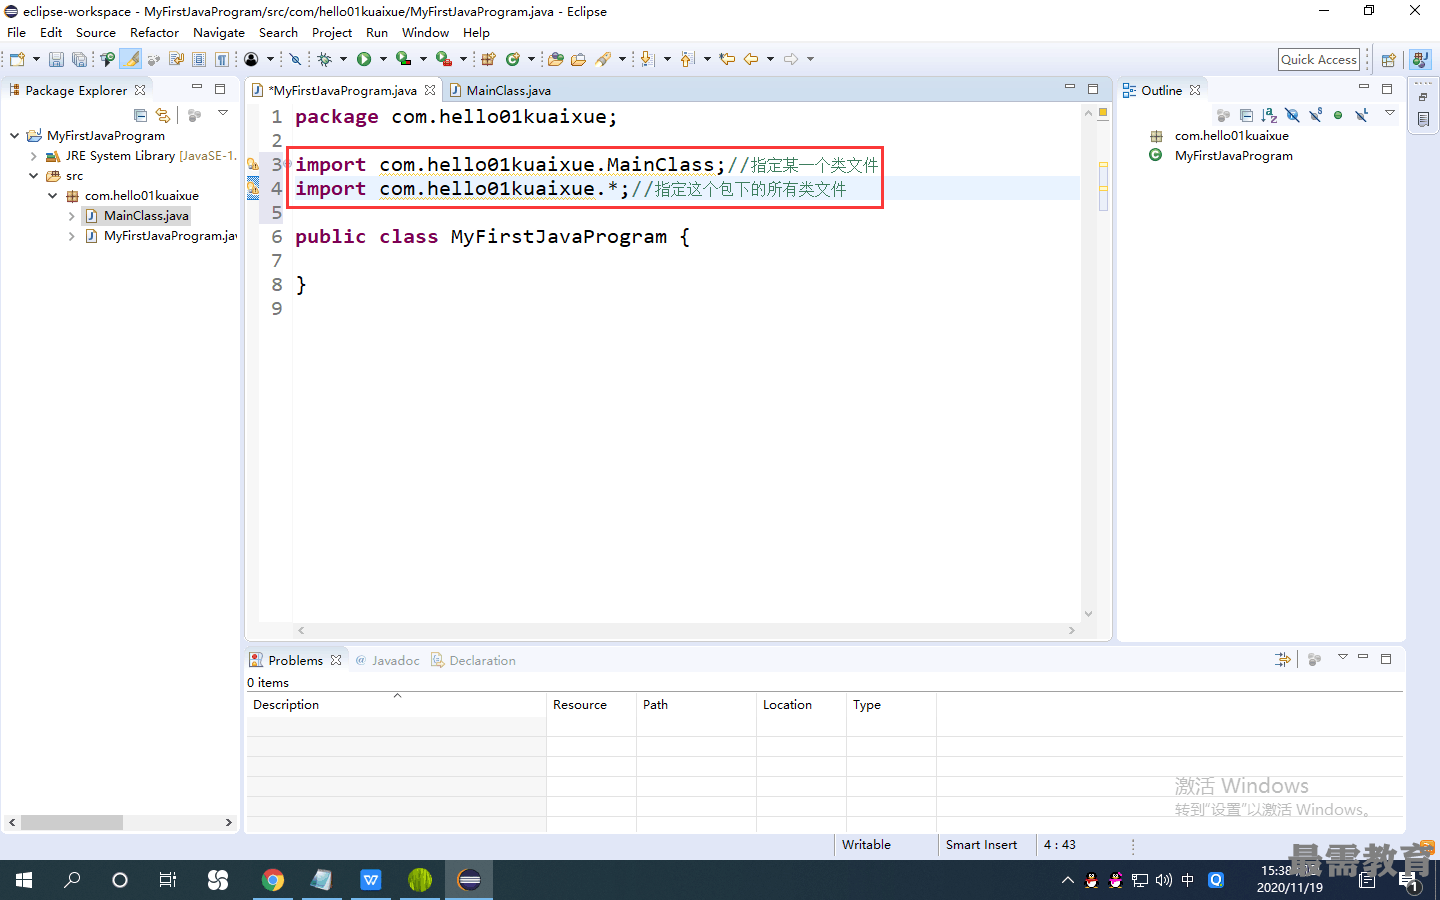Open the Debug dropdown arrow
The image size is (1440, 900).
point(343,59)
